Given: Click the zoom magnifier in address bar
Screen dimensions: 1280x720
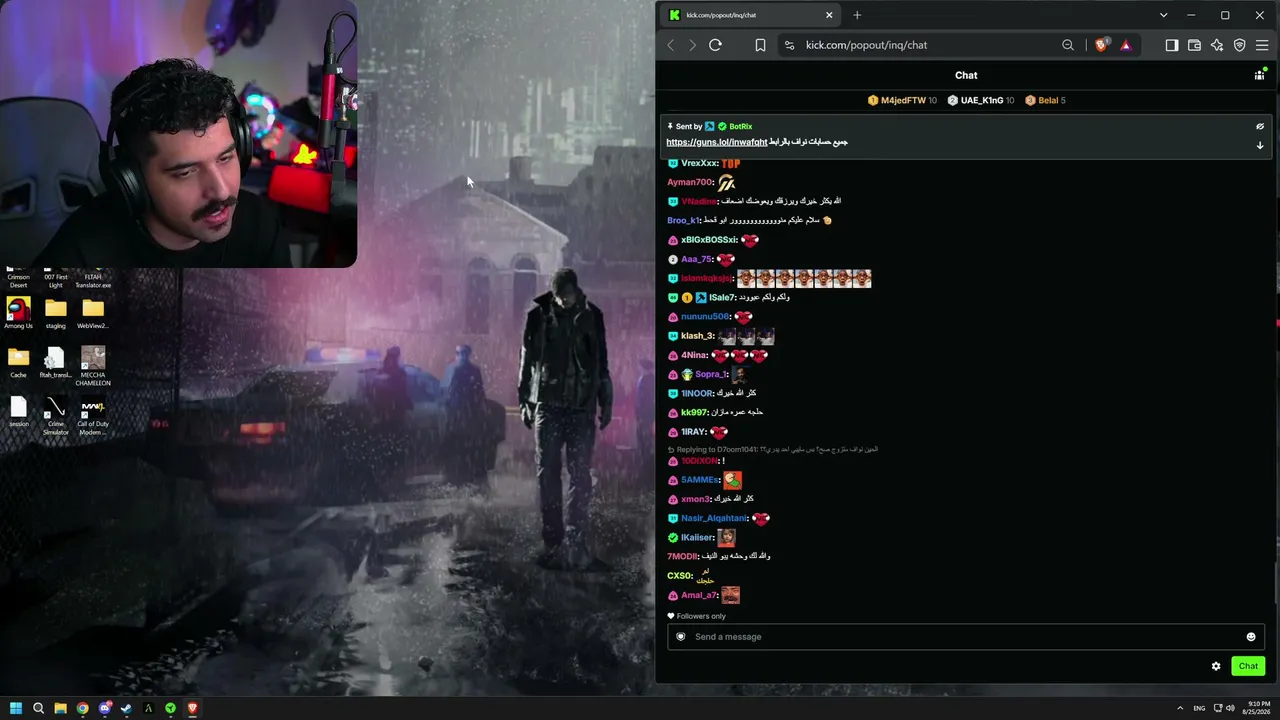Looking at the screenshot, I should 1068,45.
